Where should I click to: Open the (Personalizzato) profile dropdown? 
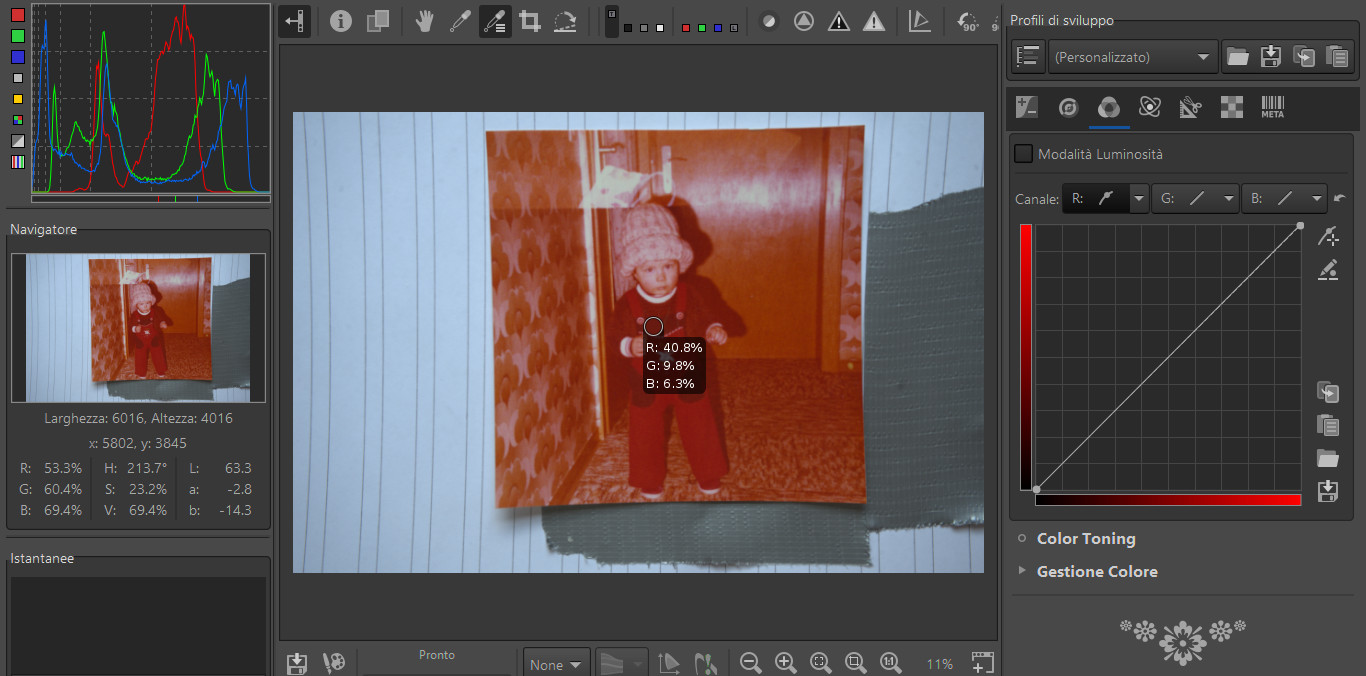tap(1132, 57)
